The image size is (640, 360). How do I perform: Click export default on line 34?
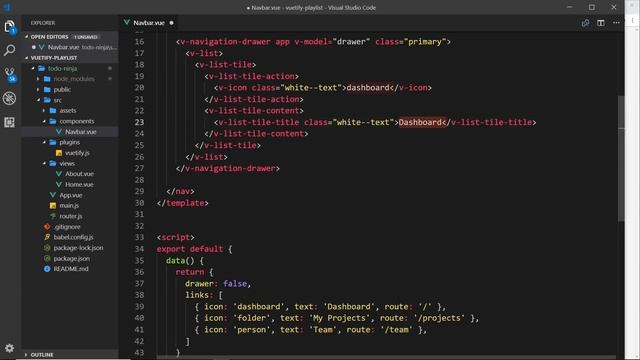tap(190, 249)
